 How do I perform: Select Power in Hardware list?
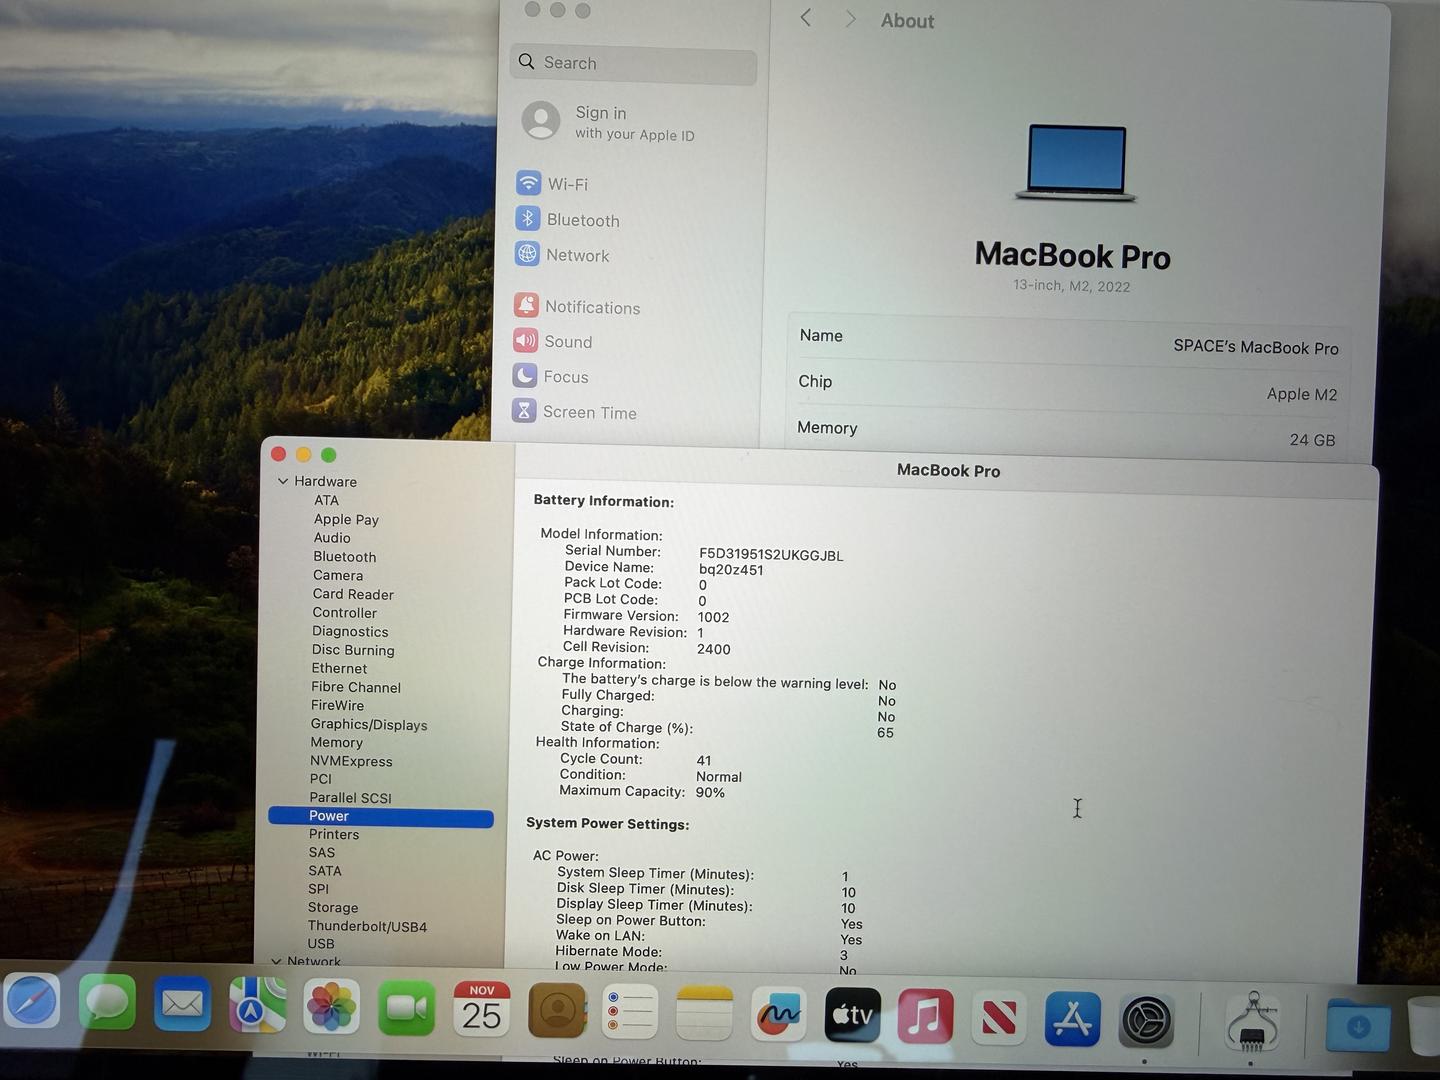(329, 816)
